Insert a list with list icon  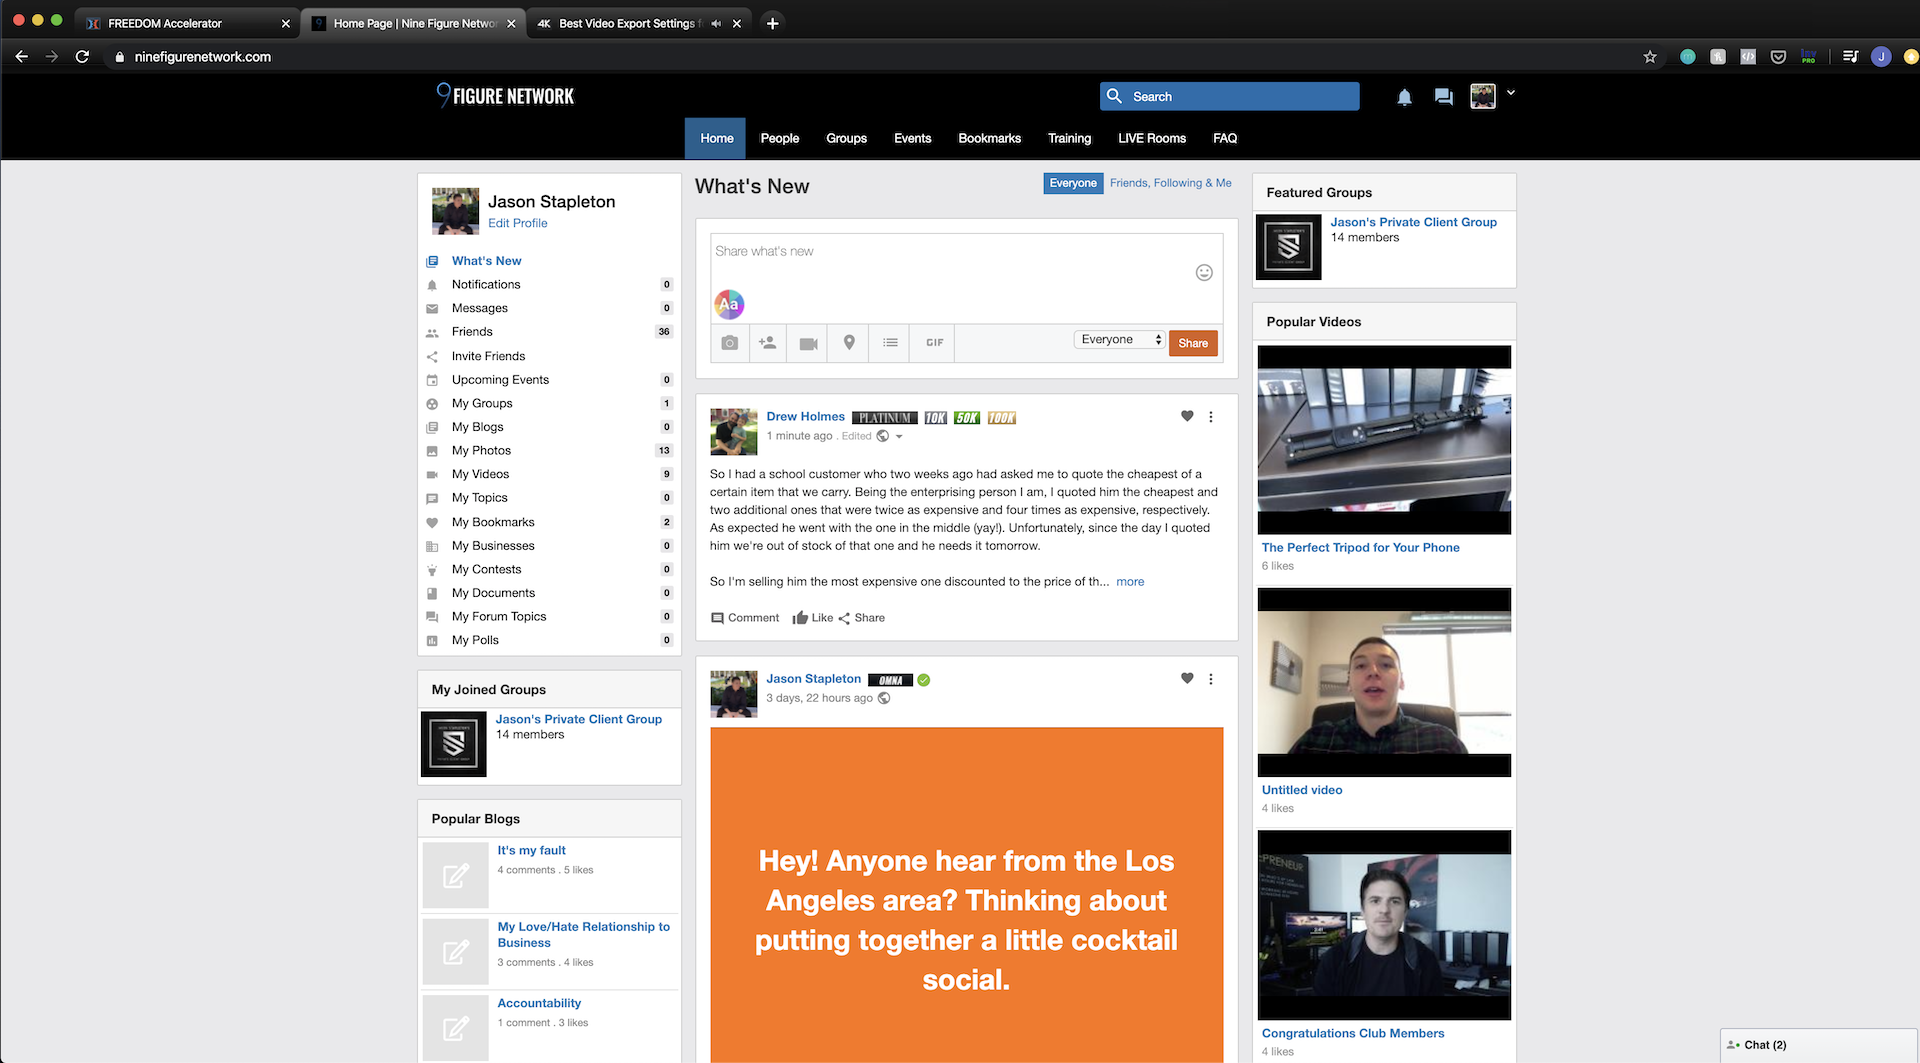coord(890,343)
